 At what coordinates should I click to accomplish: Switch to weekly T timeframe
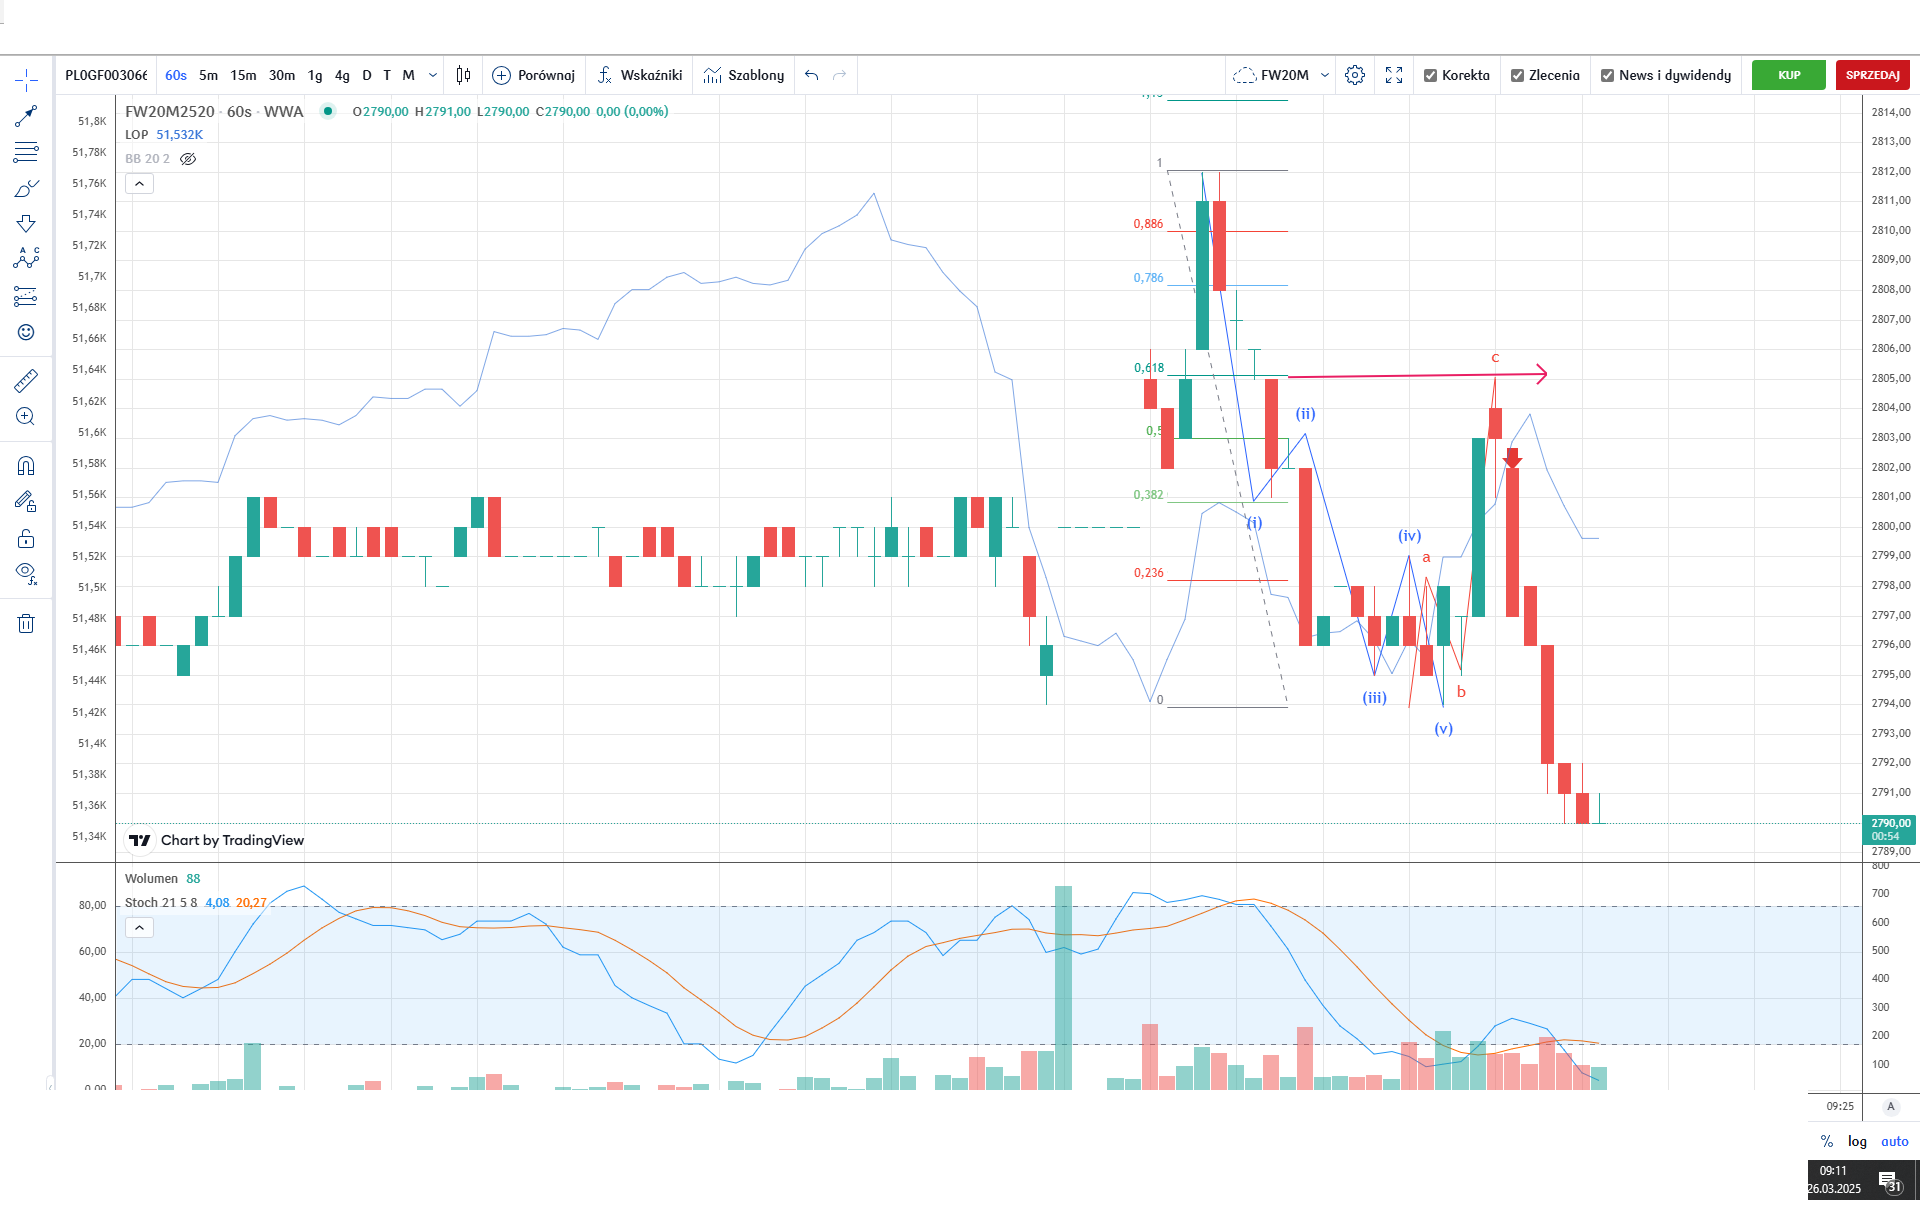tap(387, 75)
